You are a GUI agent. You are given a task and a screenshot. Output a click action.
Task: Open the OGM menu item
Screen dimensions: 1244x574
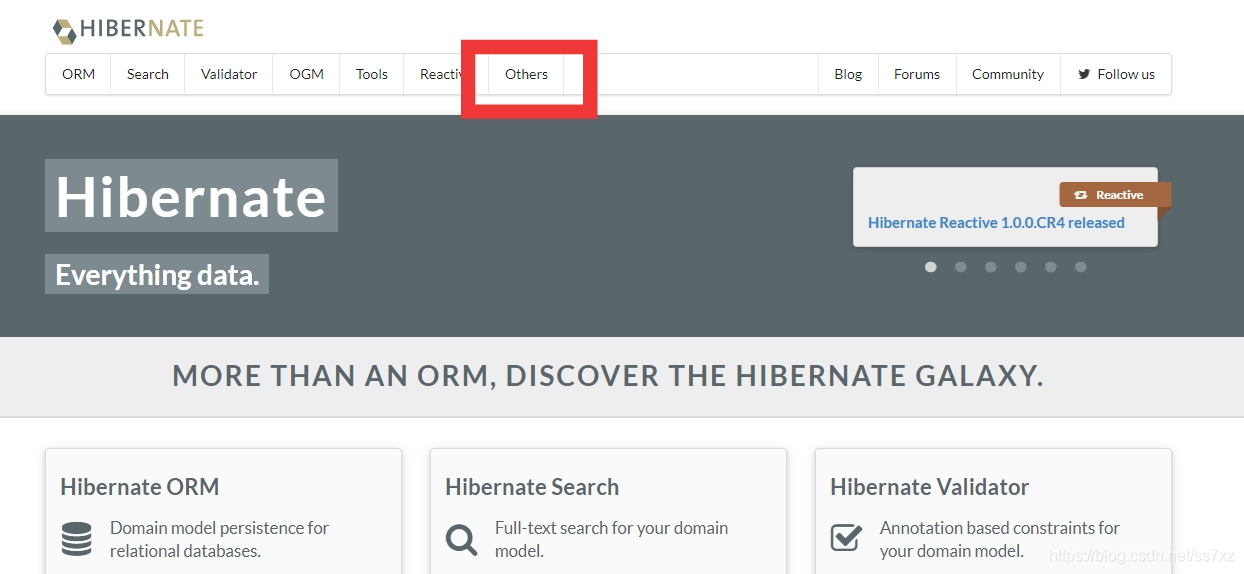(x=306, y=74)
